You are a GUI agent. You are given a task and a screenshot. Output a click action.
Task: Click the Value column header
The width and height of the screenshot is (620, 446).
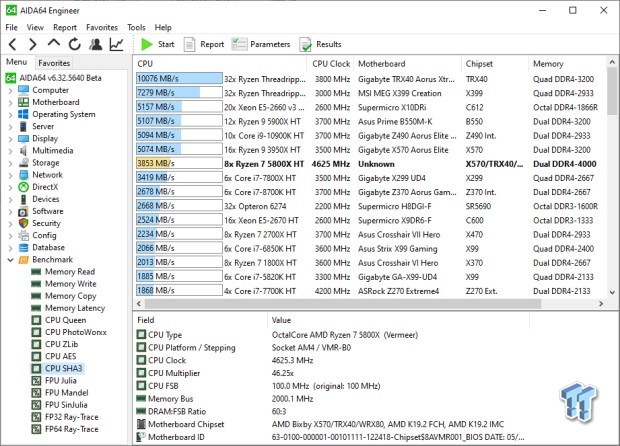[x=398, y=320]
